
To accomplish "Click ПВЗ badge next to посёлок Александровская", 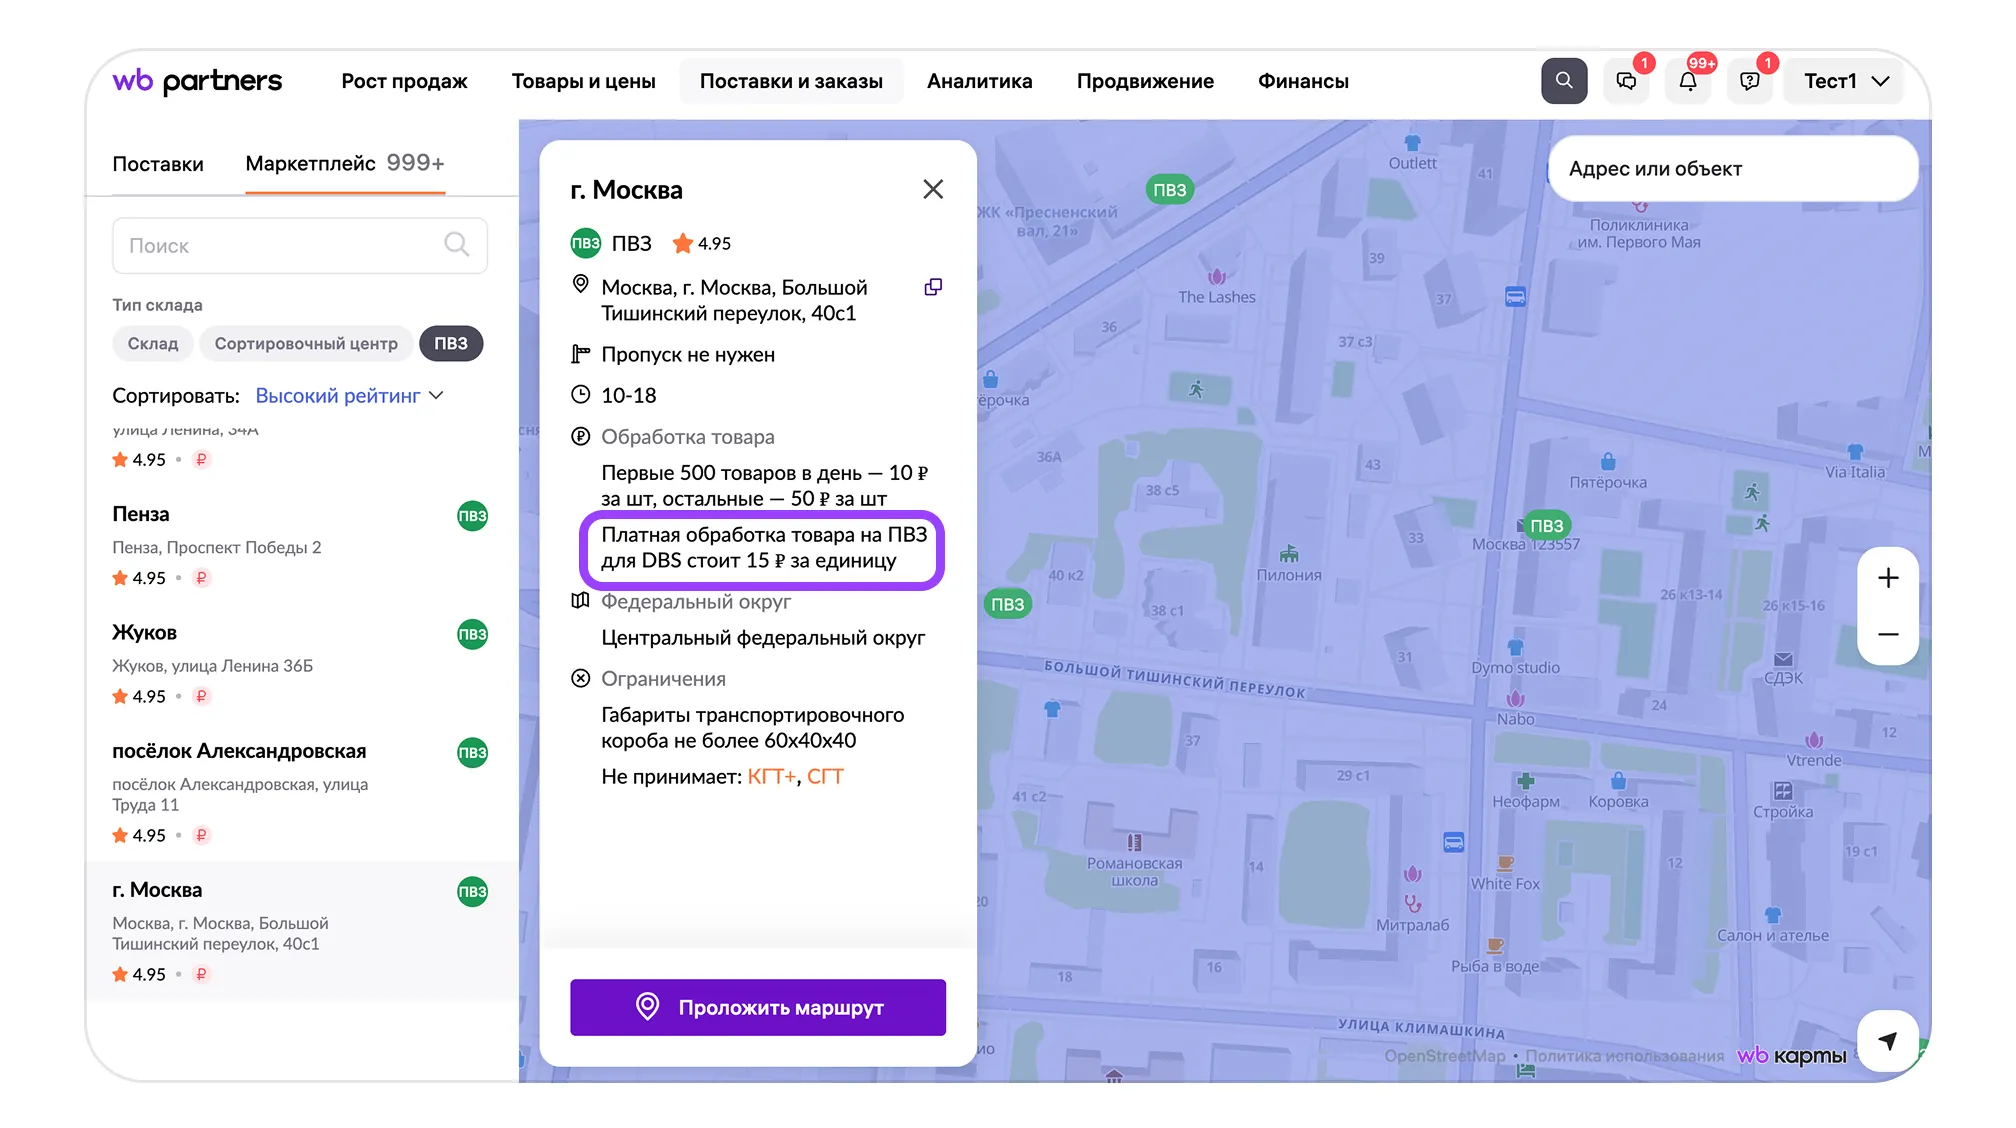I will coord(472,753).
